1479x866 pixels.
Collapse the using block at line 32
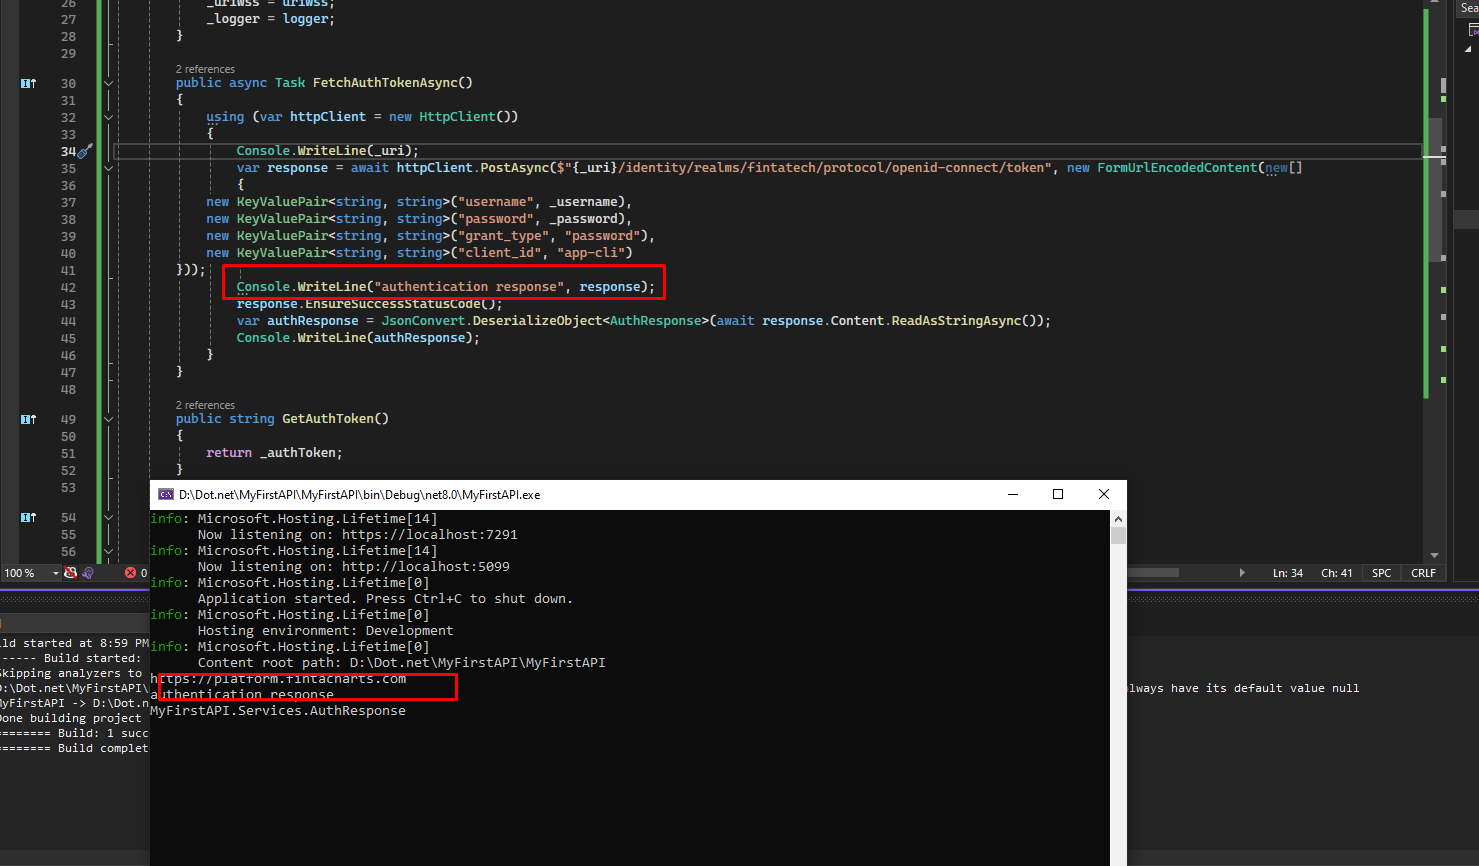pos(108,117)
